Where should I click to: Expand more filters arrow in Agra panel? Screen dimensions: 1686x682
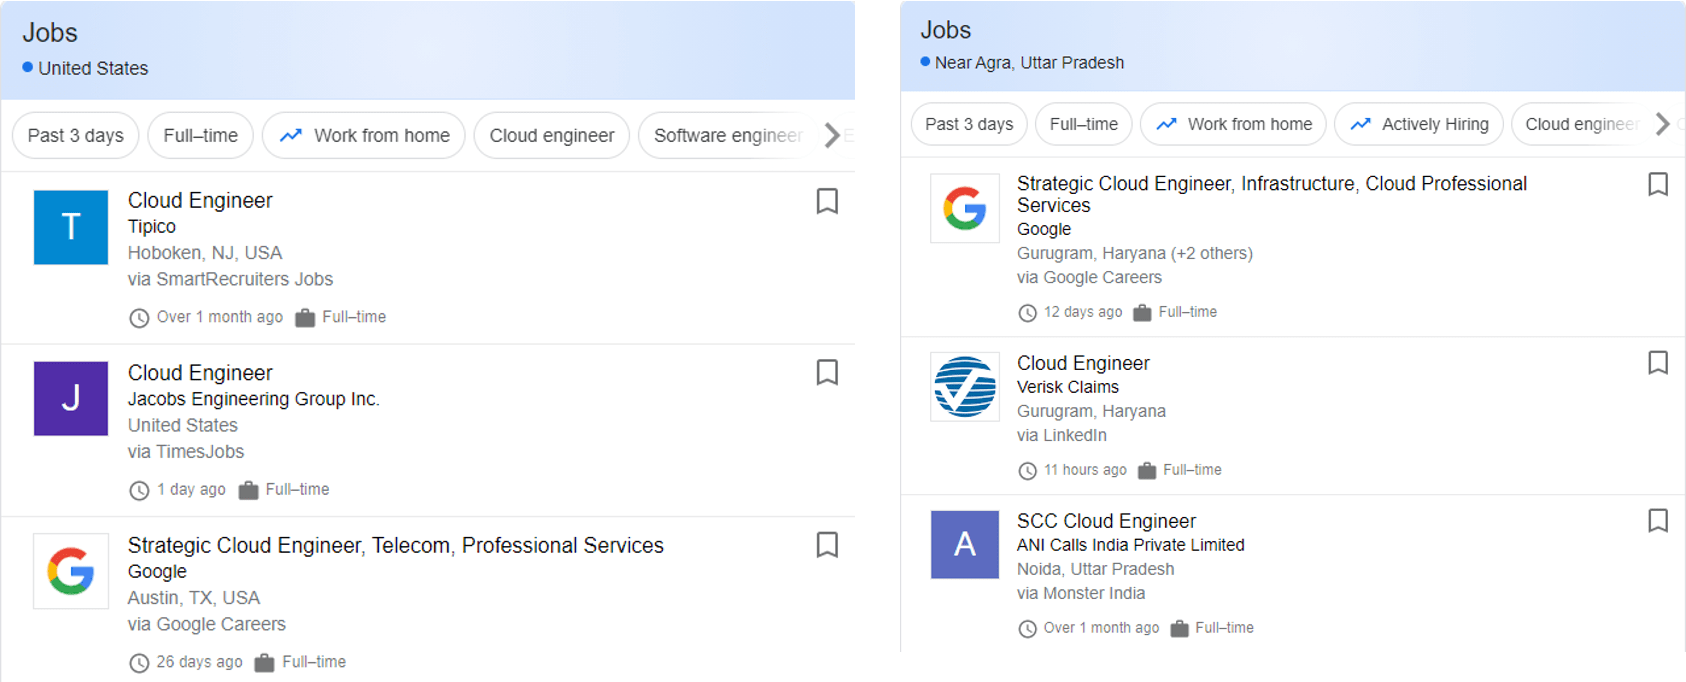[x=1662, y=124]
